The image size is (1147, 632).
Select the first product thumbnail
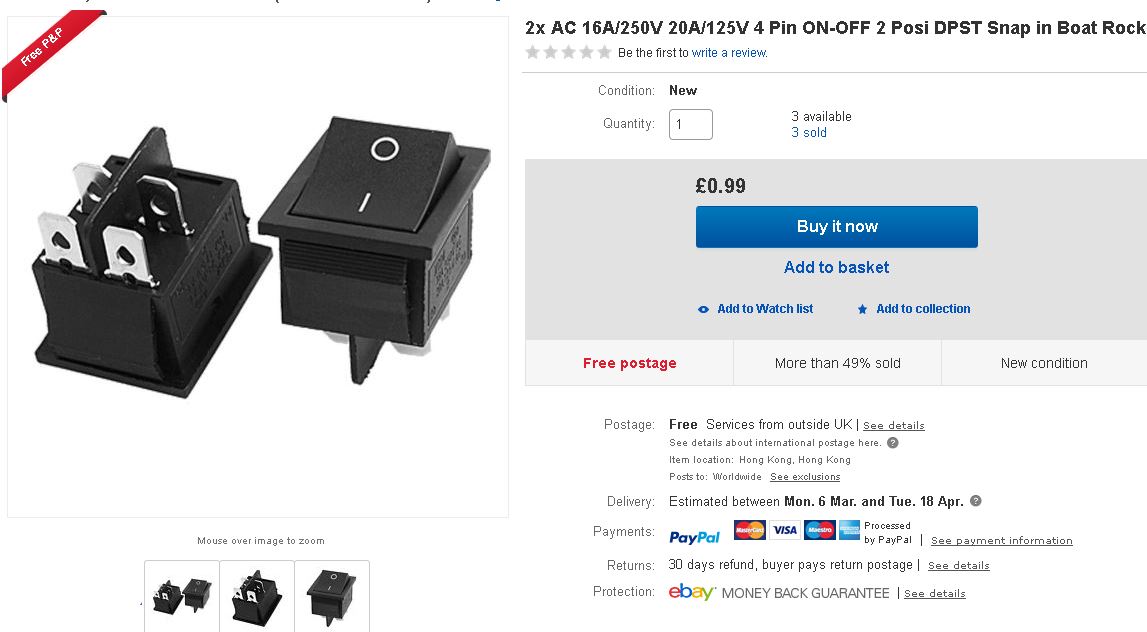pyautogui.click(x=181, y=597)
